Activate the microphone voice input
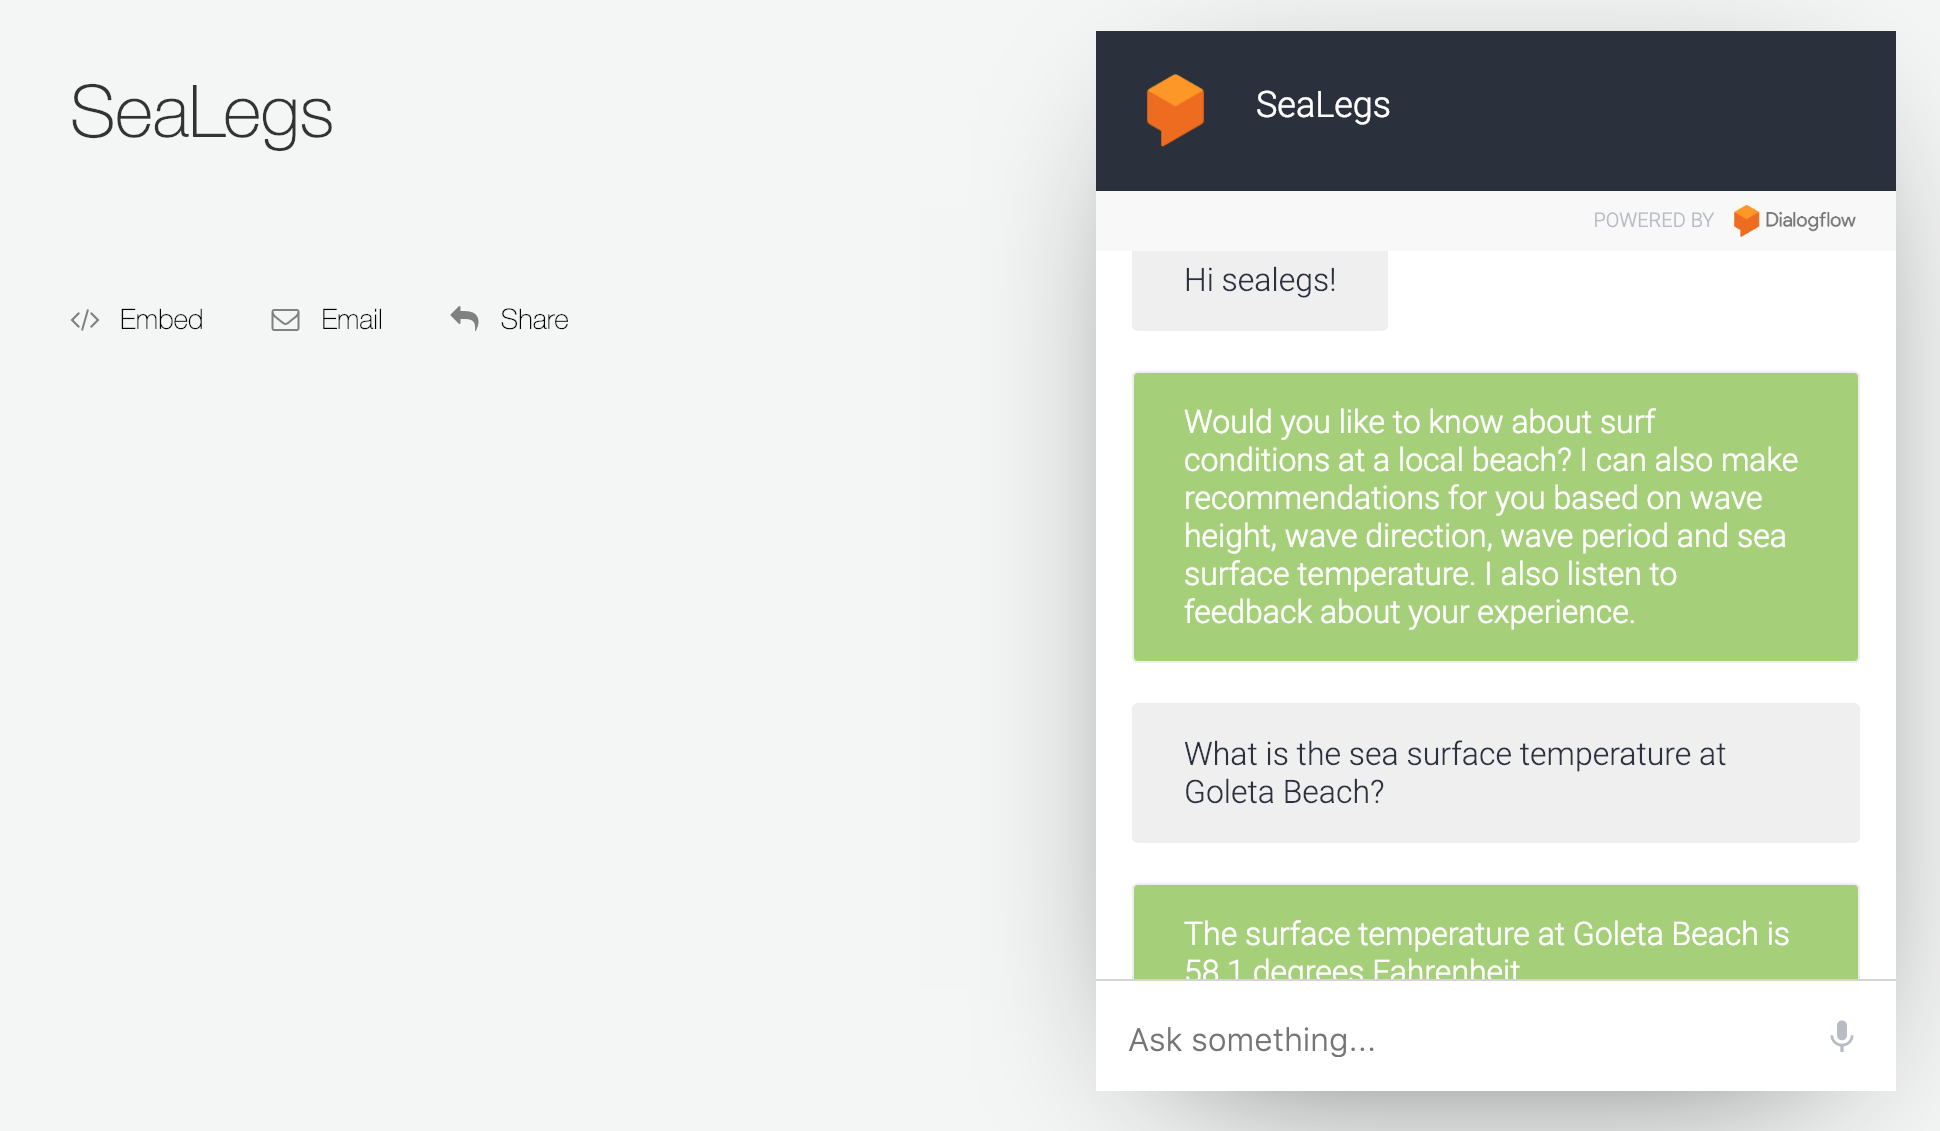The width and height of the screenshot is (1940, 1131). pos(1841,1037)
